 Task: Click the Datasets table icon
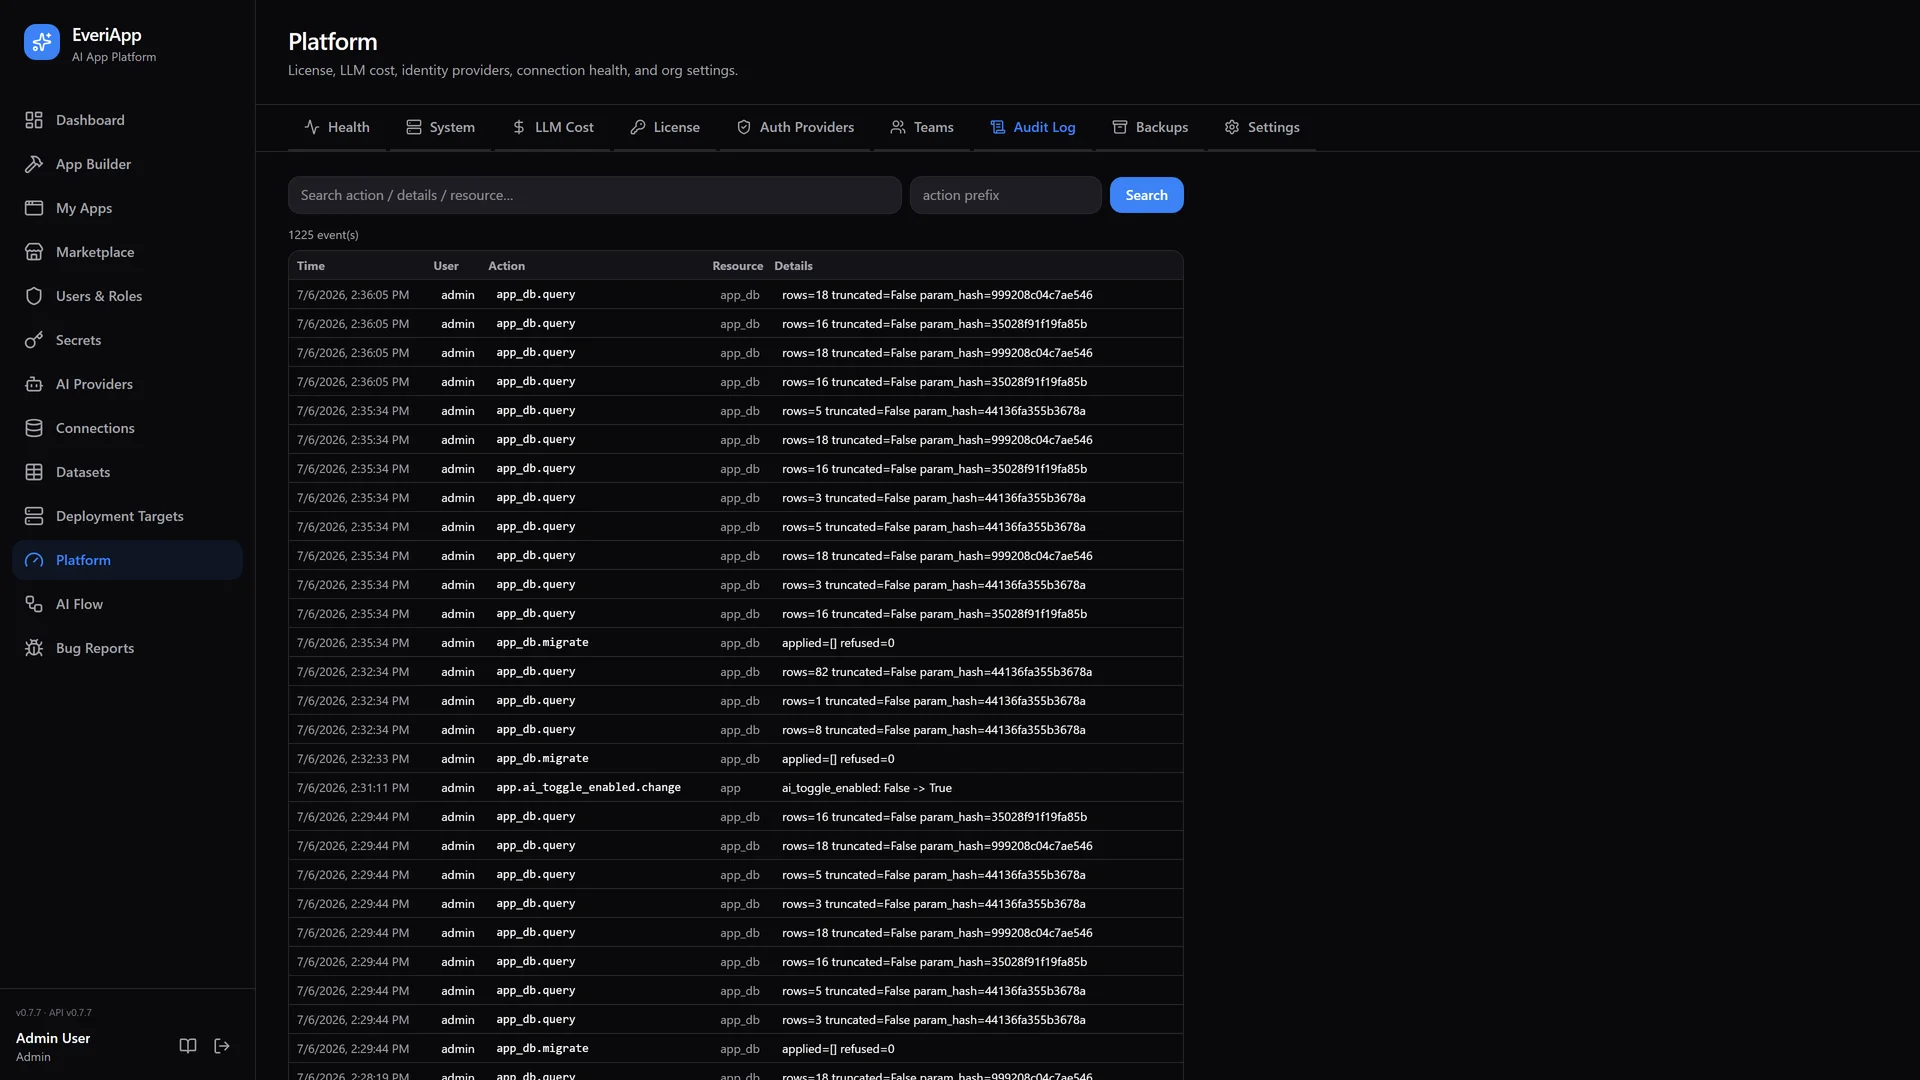[34, 472]
